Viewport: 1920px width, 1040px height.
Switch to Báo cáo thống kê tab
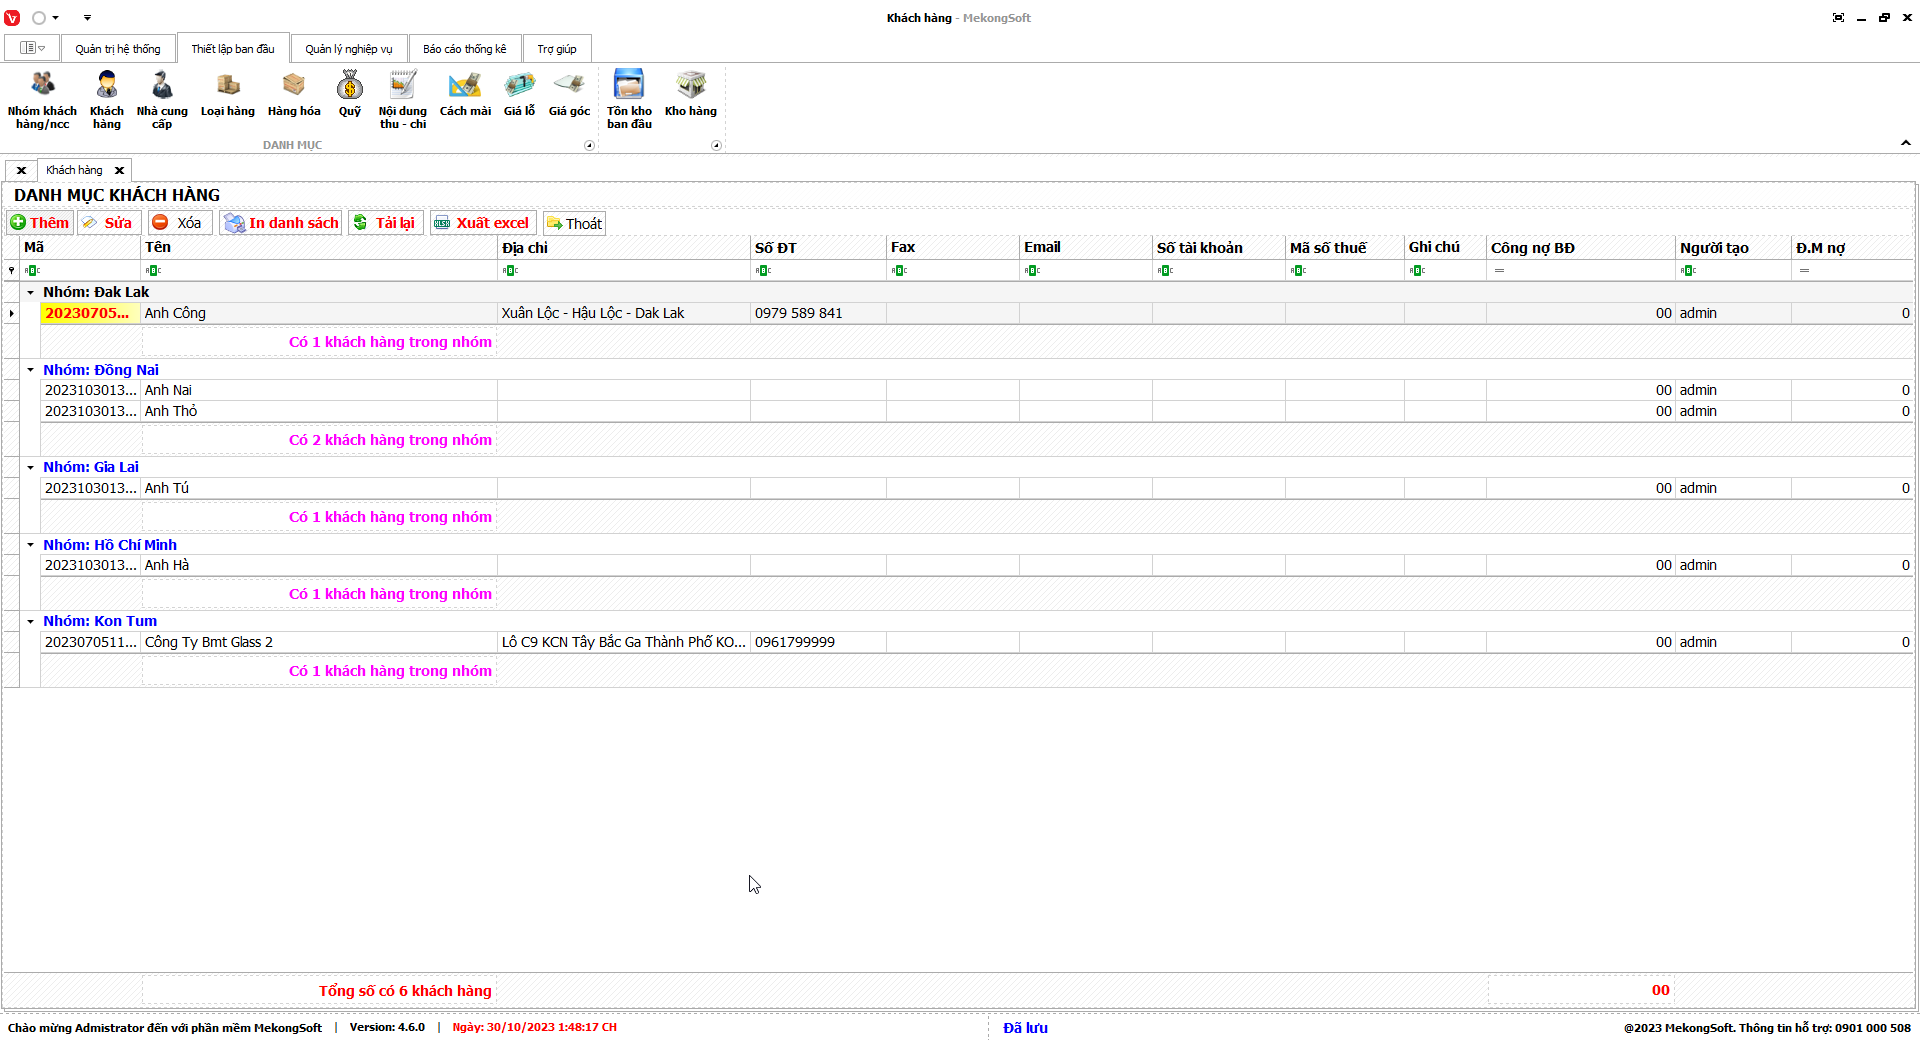coord(464,49)
